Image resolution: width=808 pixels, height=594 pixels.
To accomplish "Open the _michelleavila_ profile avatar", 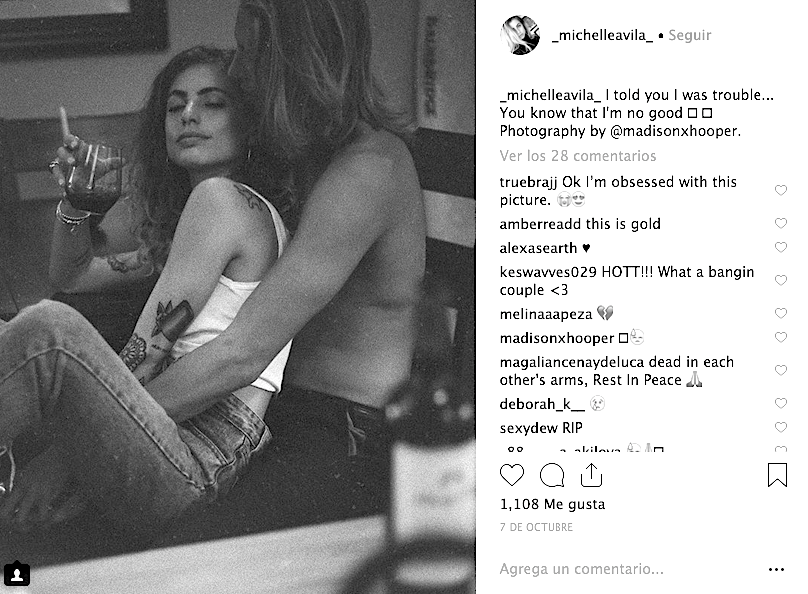I will 521,35.
